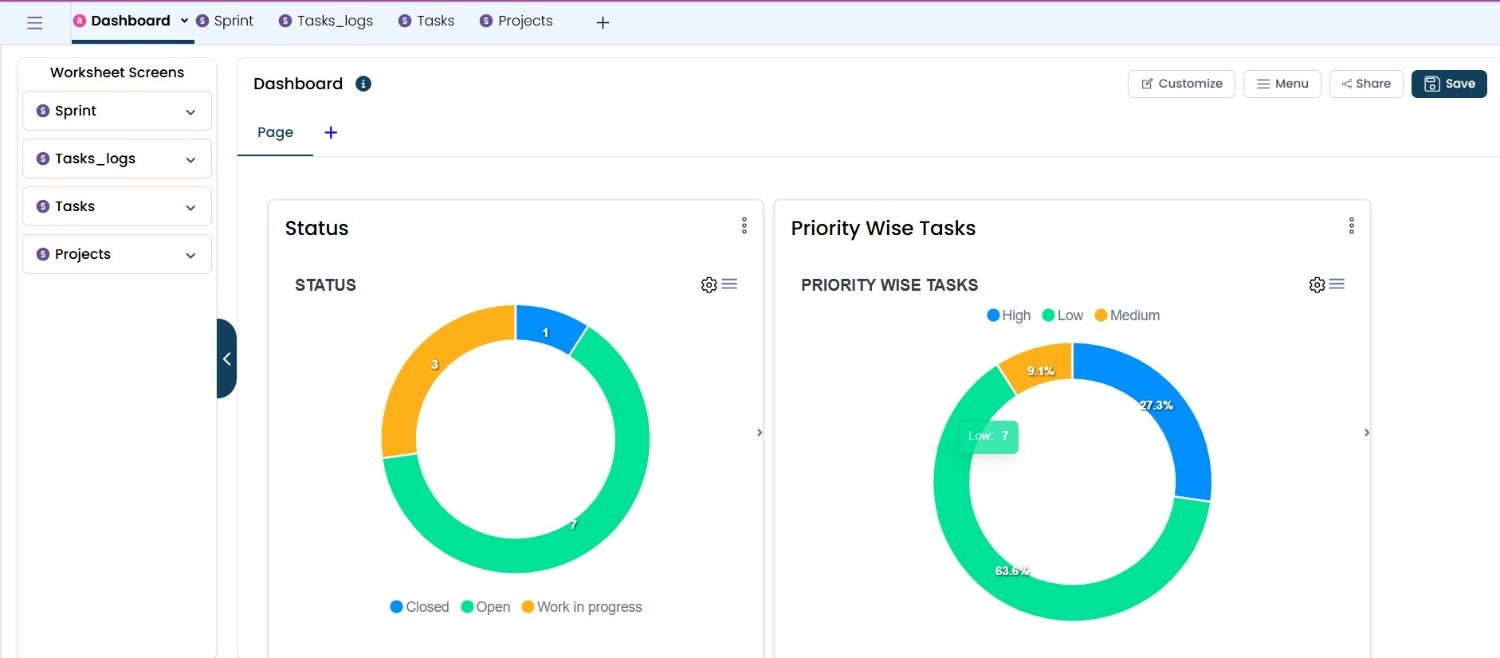
Task: Open Priority Wise Tasks card three-dot menu
Action: pyautogui.click(x=1351, y=226)
